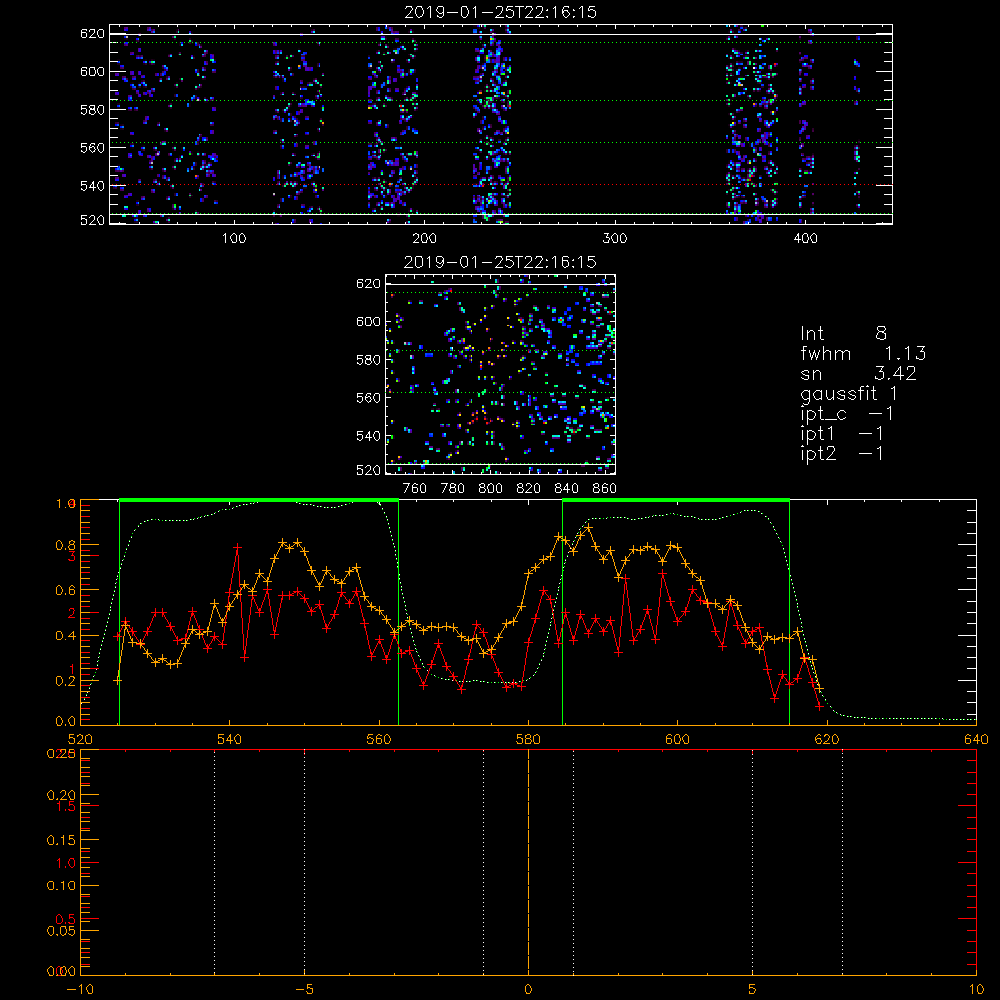1000x1000 pixels.
Task: Click the 10 tick label on the bottom plot x-axis
Action: (x=976, y=990)
